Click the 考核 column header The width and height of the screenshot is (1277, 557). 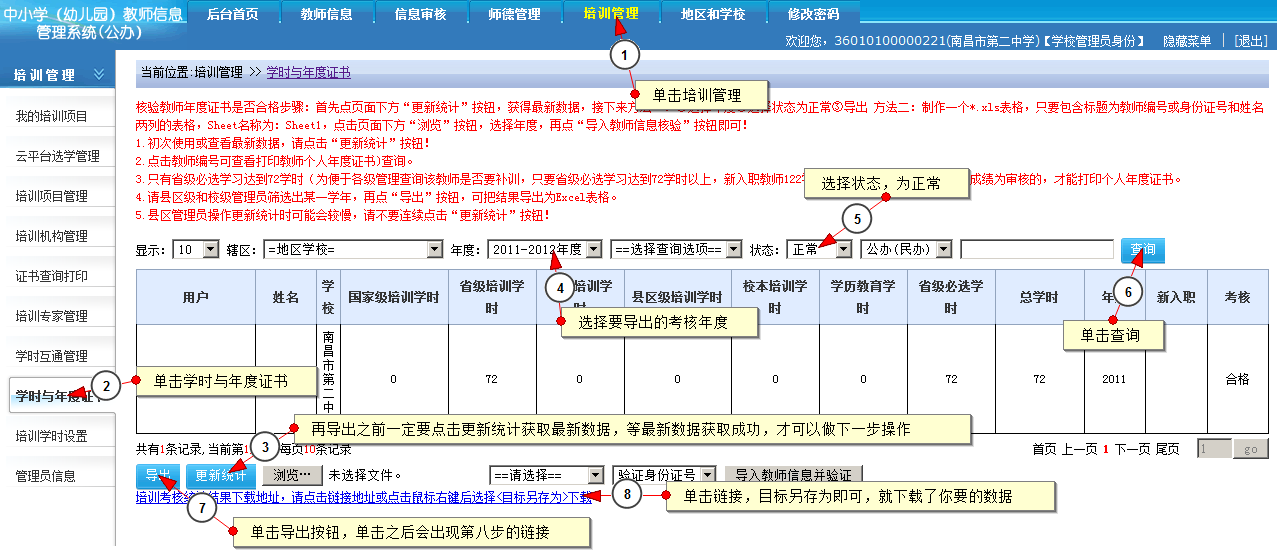(x=1237, y=296)
